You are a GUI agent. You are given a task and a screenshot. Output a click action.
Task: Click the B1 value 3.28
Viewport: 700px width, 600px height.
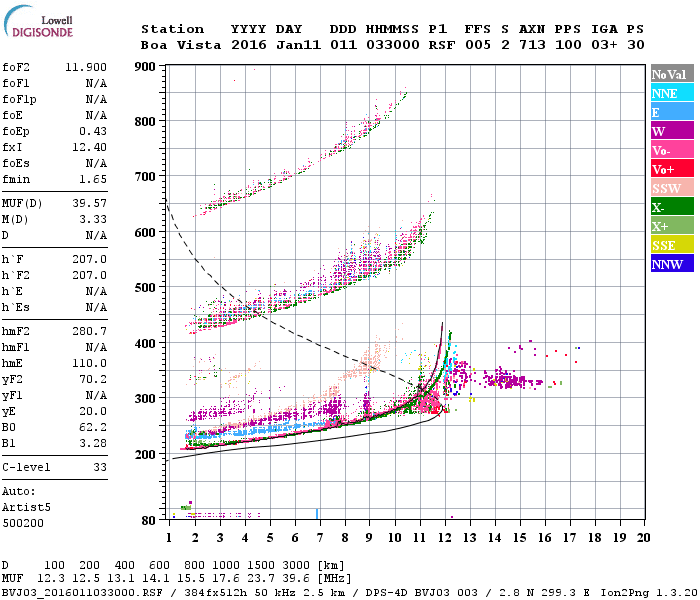tap(93, 443)
